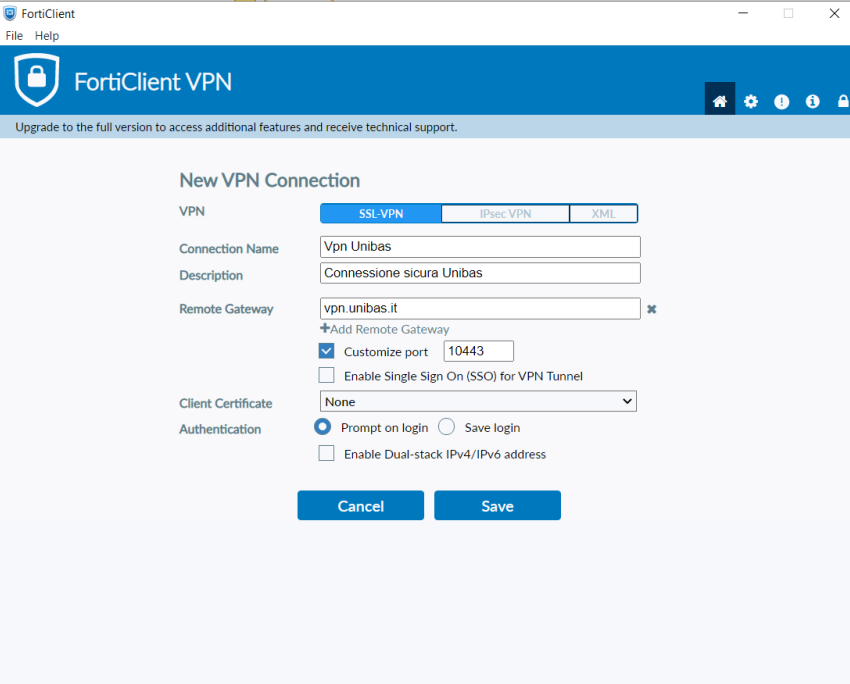Open the File menu
Viewport: 850px width, 684px height.
(14, 36)
